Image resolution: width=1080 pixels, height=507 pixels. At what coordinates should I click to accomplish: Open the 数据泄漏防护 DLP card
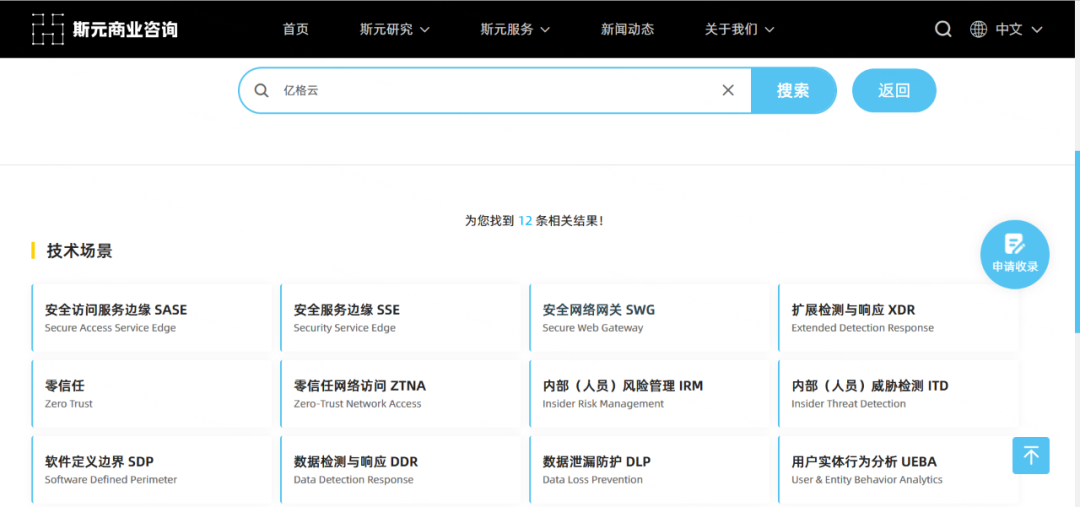649,469
